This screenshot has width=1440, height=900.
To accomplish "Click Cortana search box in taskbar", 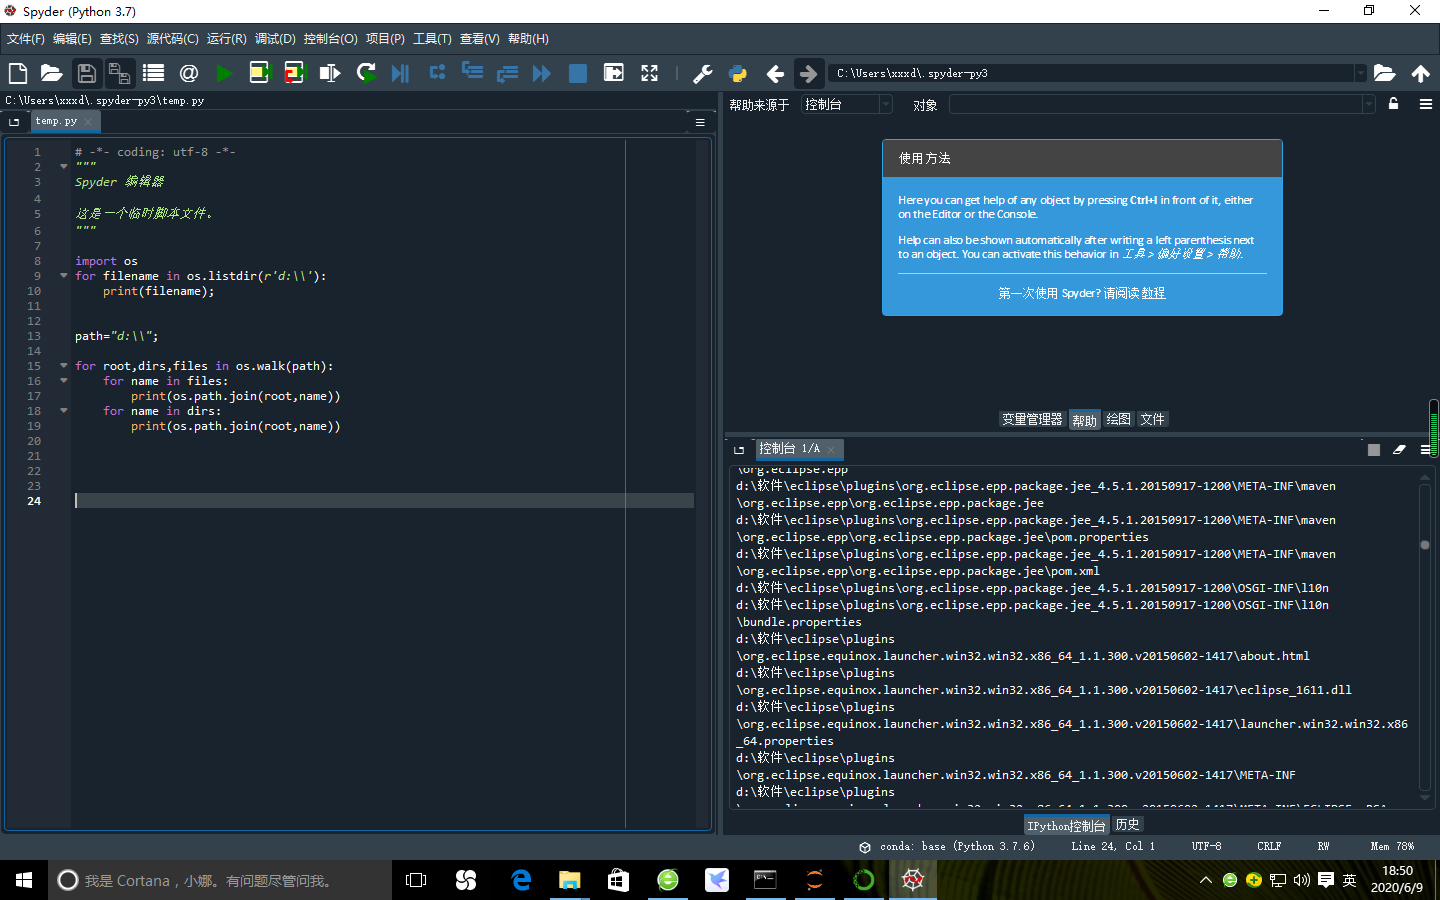I will [x=220, y=880].
